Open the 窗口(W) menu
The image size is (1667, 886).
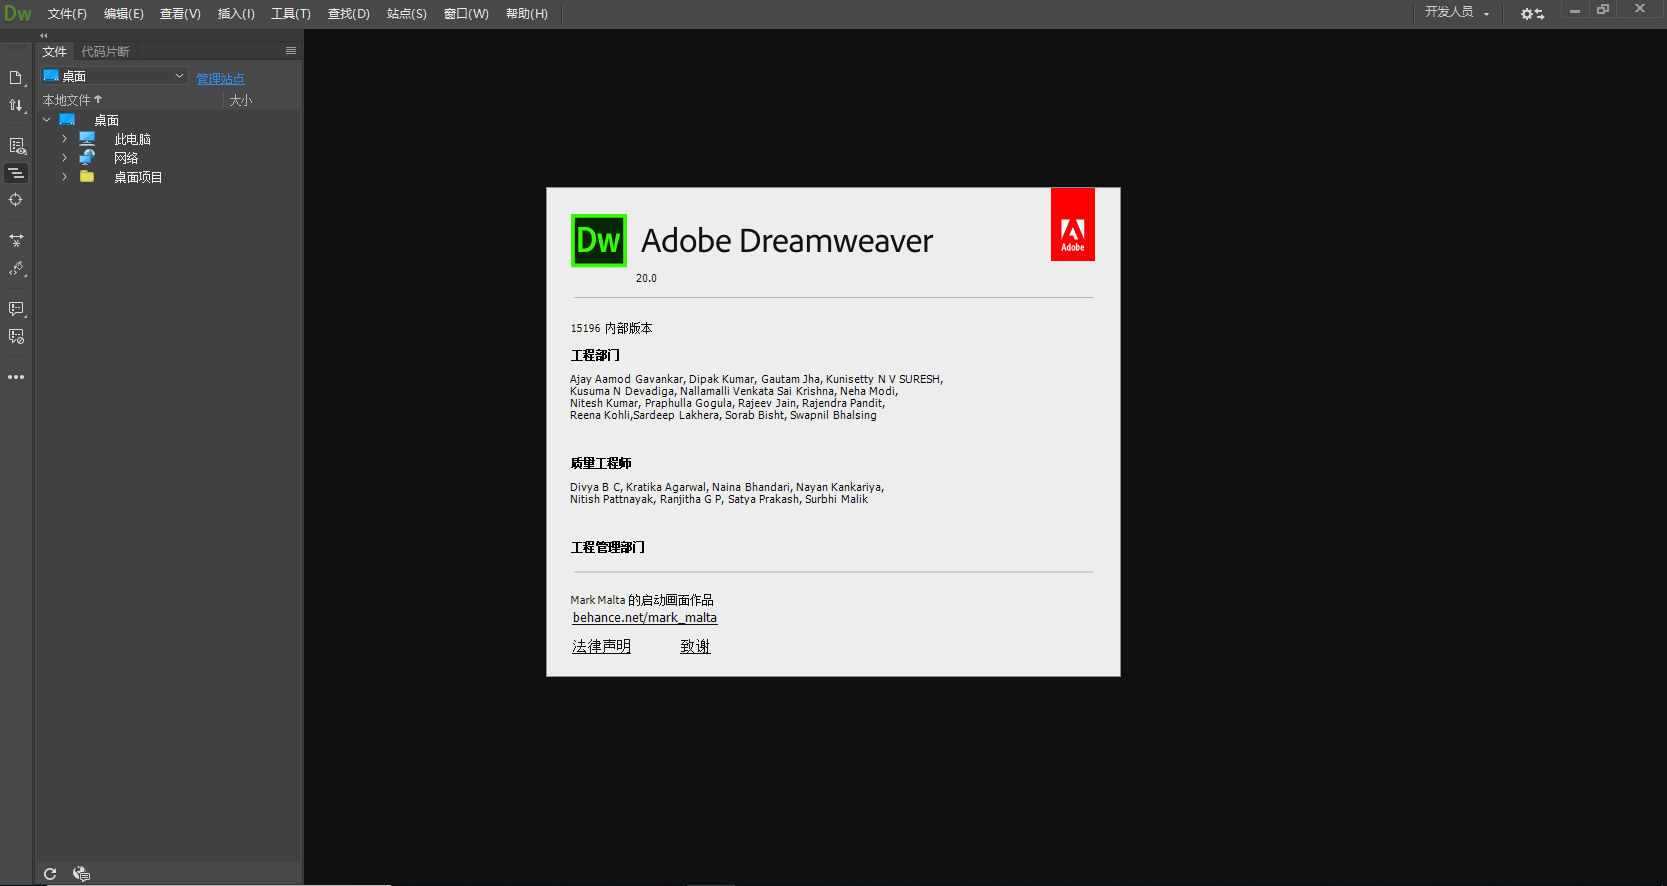click(x=466, y=14)
